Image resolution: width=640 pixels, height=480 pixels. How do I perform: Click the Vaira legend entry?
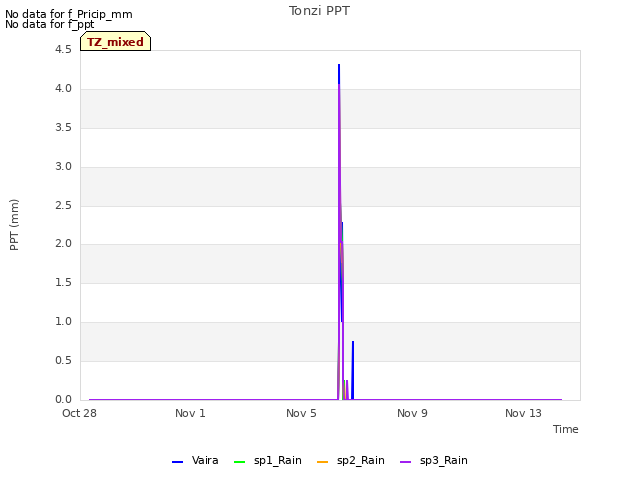point(196,460)
